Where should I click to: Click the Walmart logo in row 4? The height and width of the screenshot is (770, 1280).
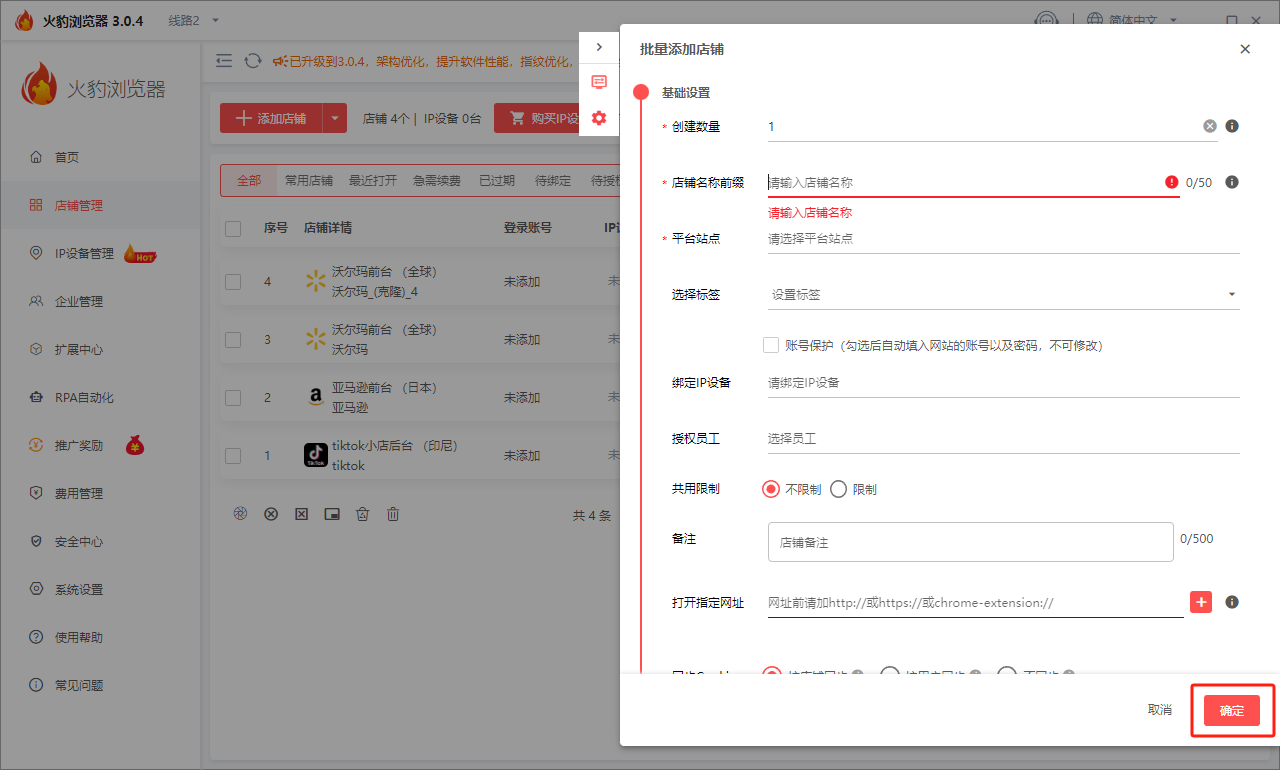316,282
